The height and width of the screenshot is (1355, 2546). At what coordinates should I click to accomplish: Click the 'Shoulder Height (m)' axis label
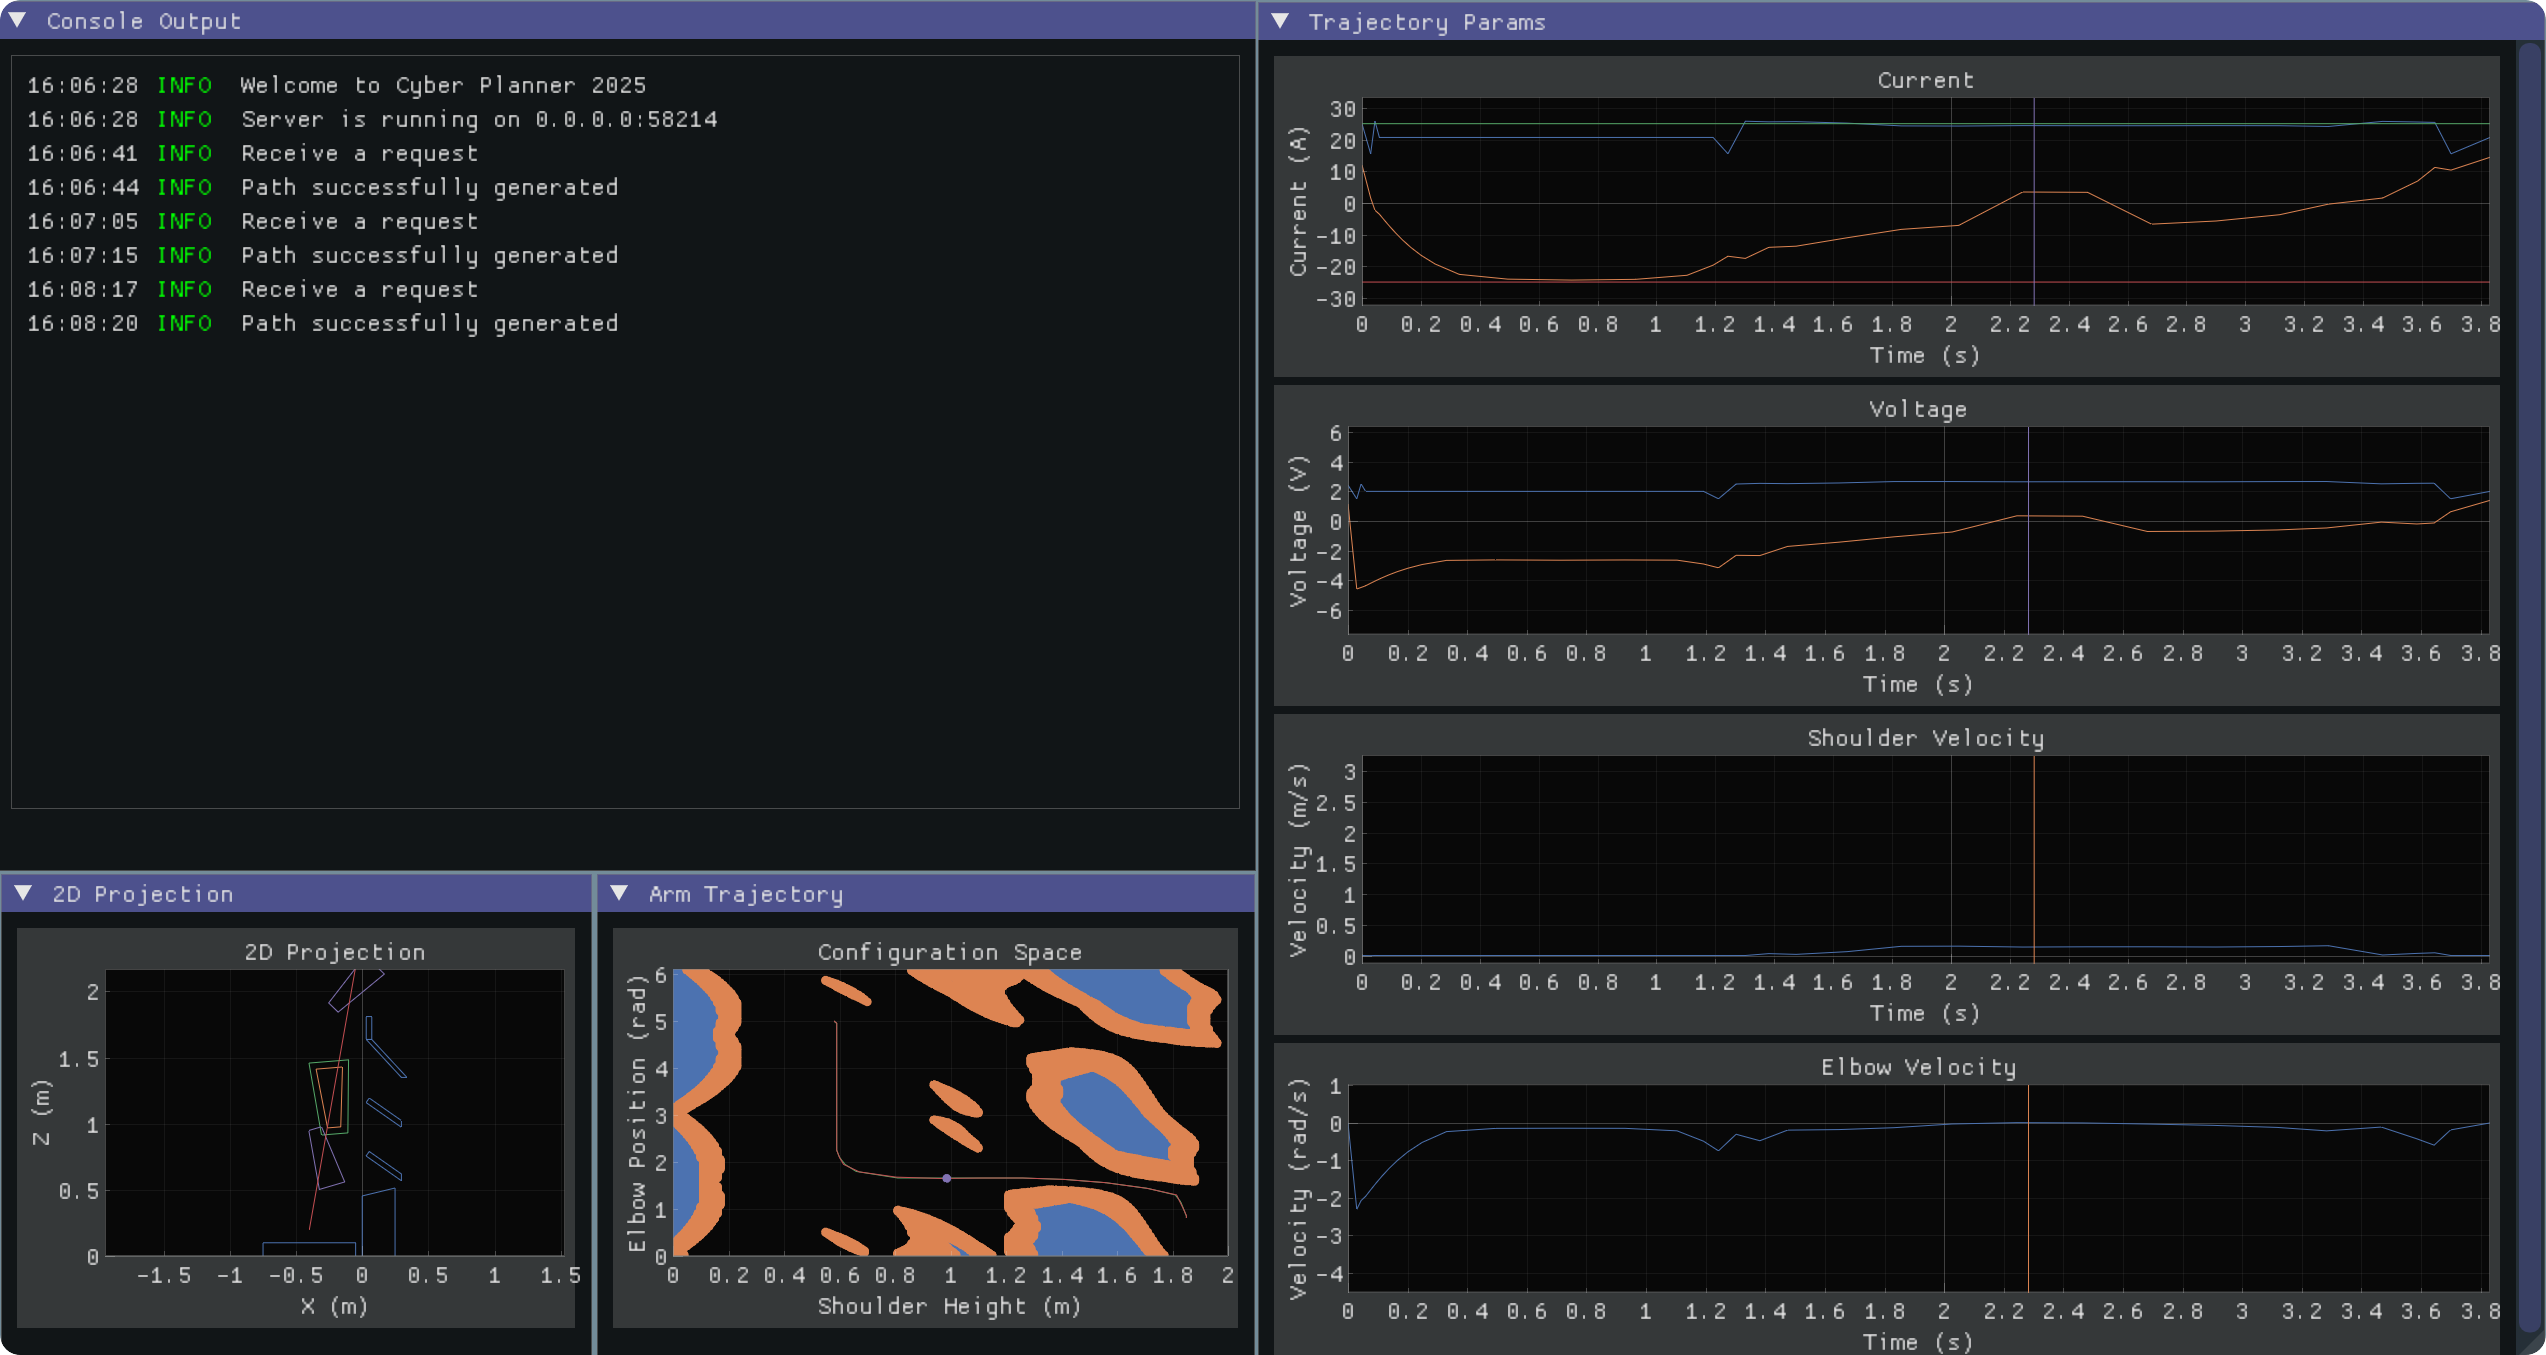click(x=949, y=1306)
